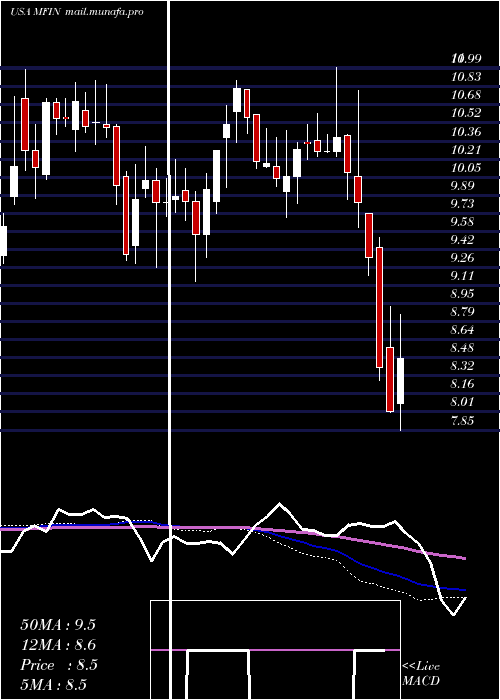
Task: Click the white MACD step line in box
Action: tap(218, 651)
